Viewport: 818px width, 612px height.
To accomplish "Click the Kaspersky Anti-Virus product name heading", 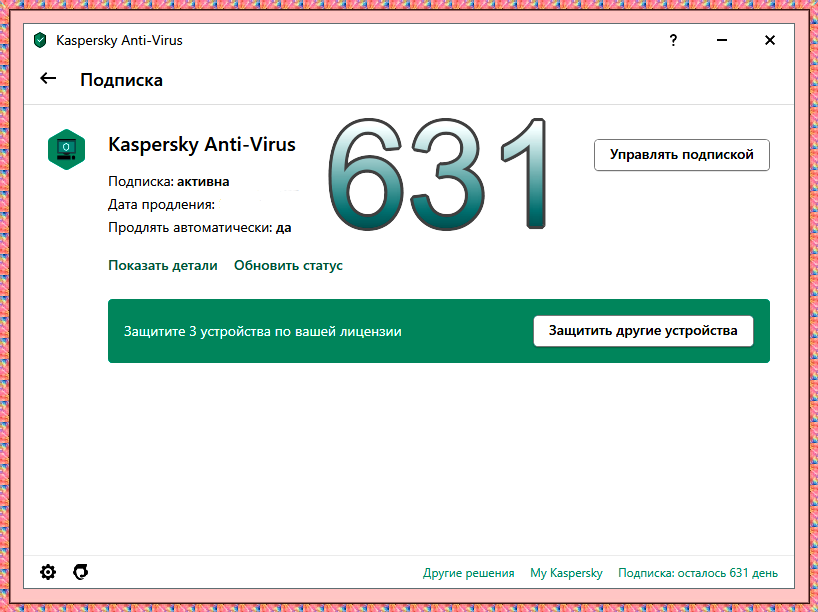I will 202,144.
